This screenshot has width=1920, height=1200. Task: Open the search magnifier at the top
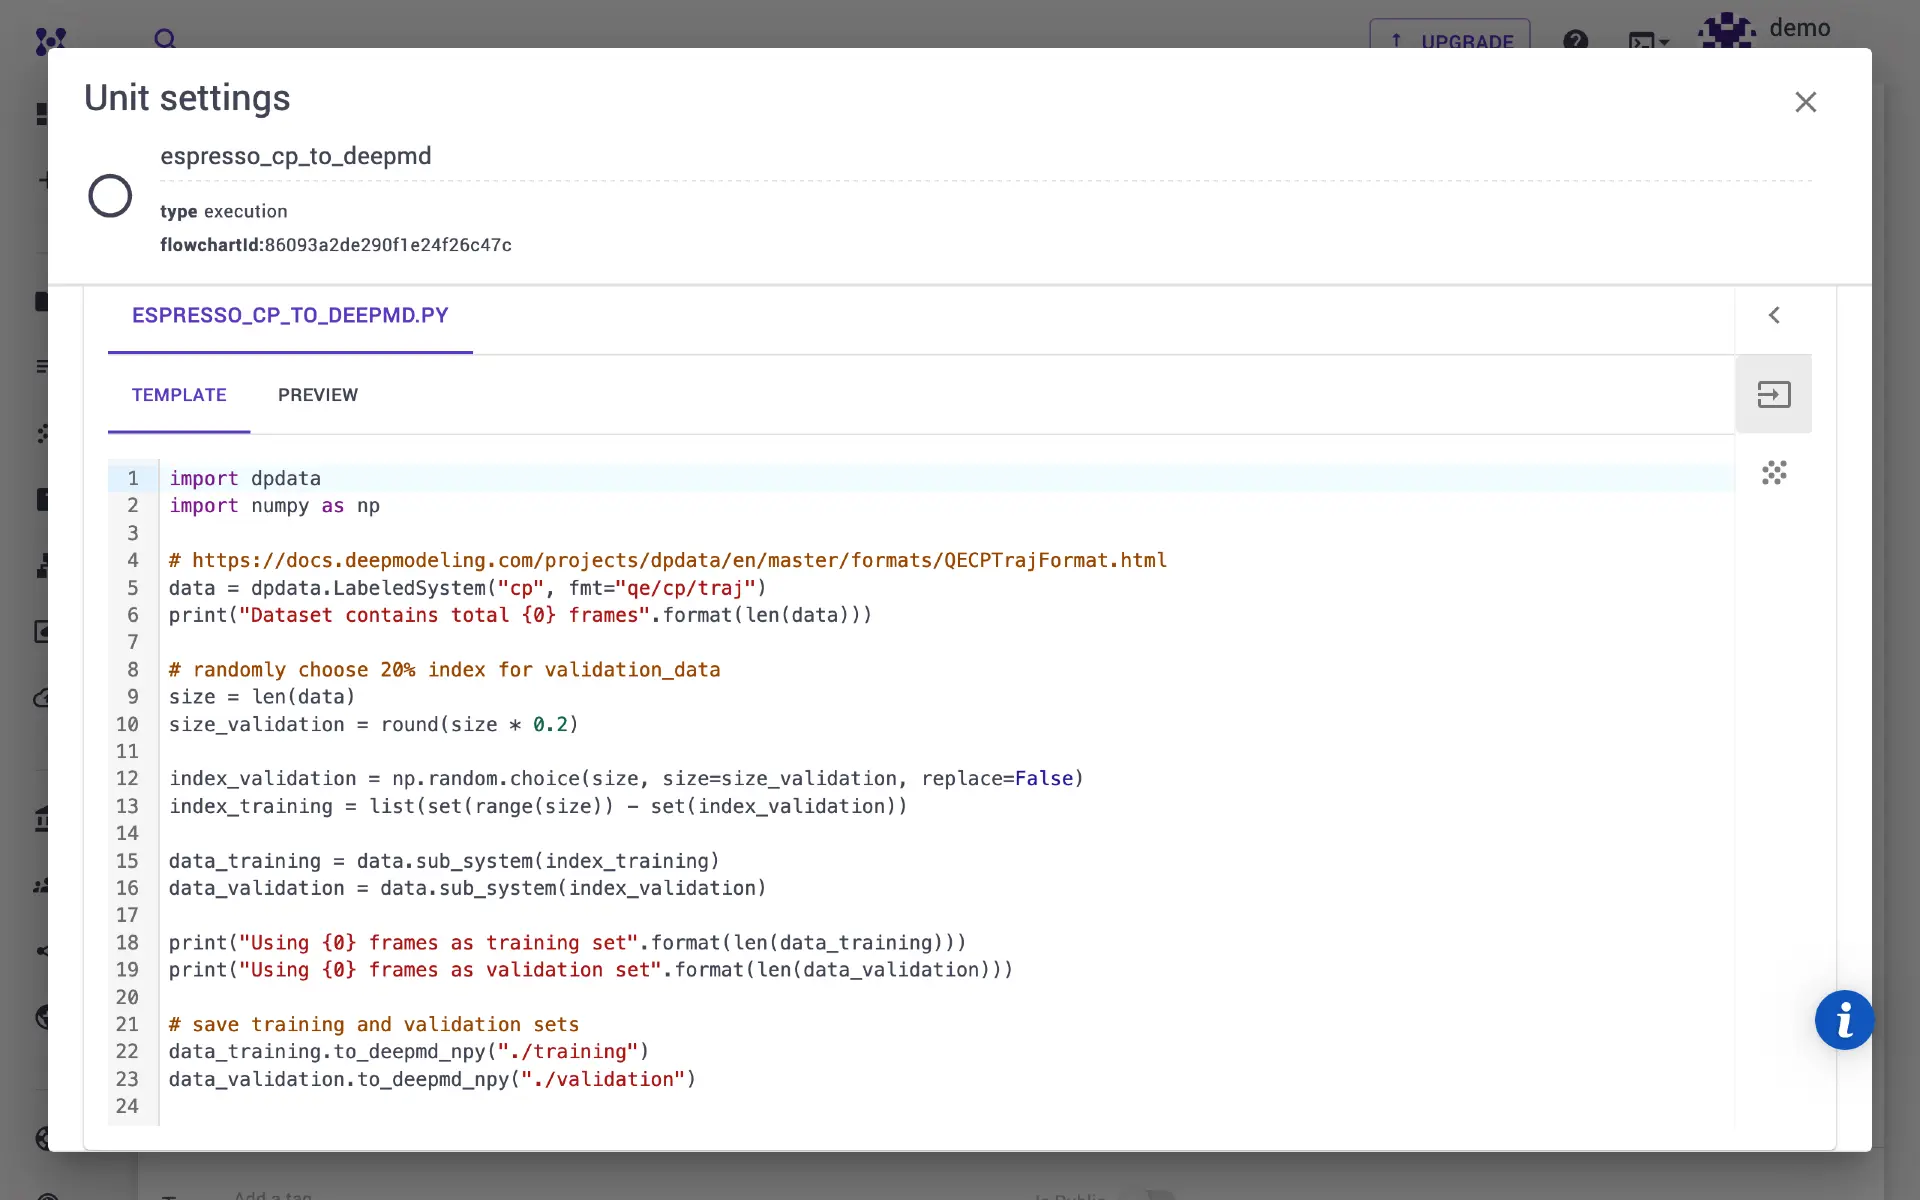[164, 40]
